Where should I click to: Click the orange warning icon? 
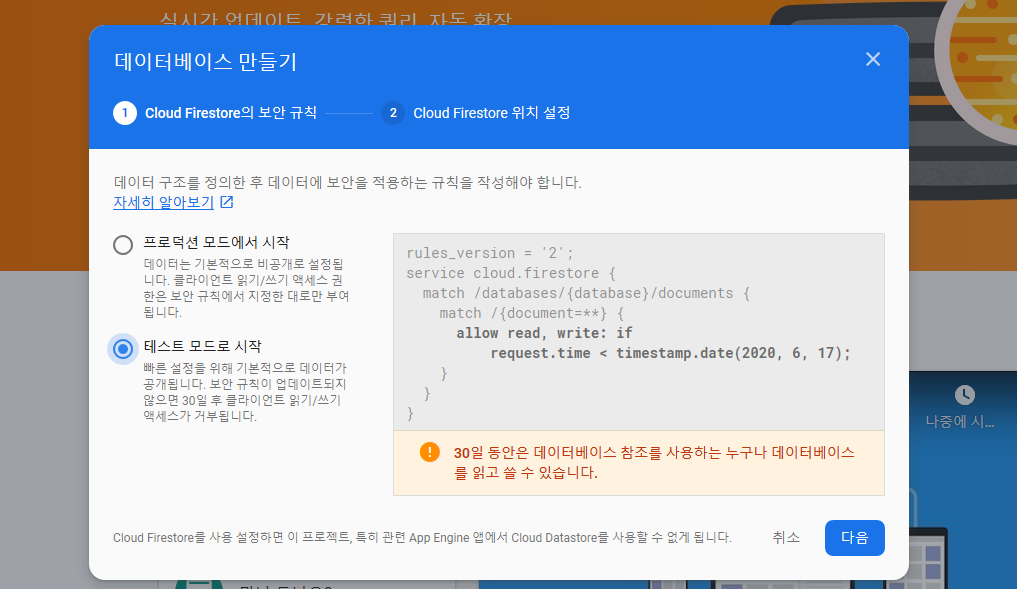[x=429, y=452]
